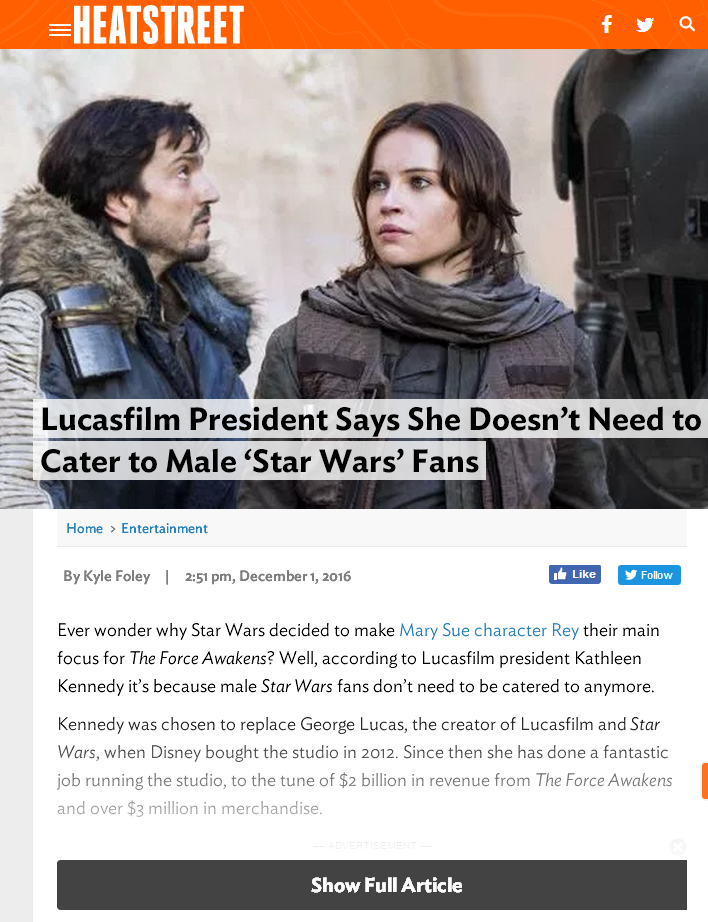
Task: Click the bird icon in Follow button
Action: (x=631, y=575)
